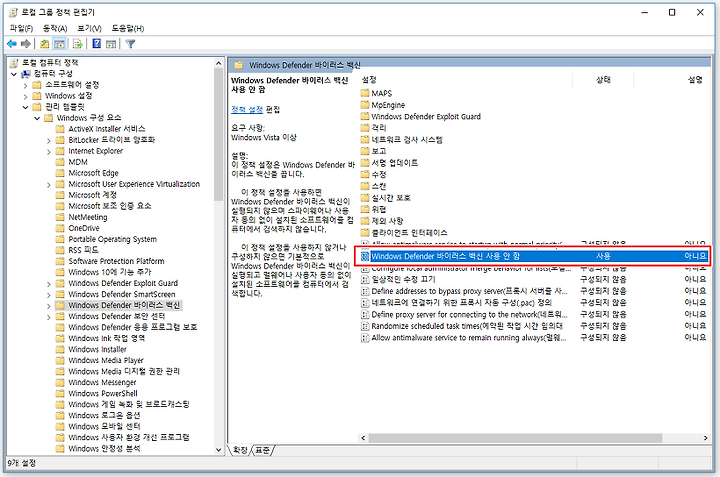Expand Windows Defender SmartScreen tree node

click(x=49, y=294)
